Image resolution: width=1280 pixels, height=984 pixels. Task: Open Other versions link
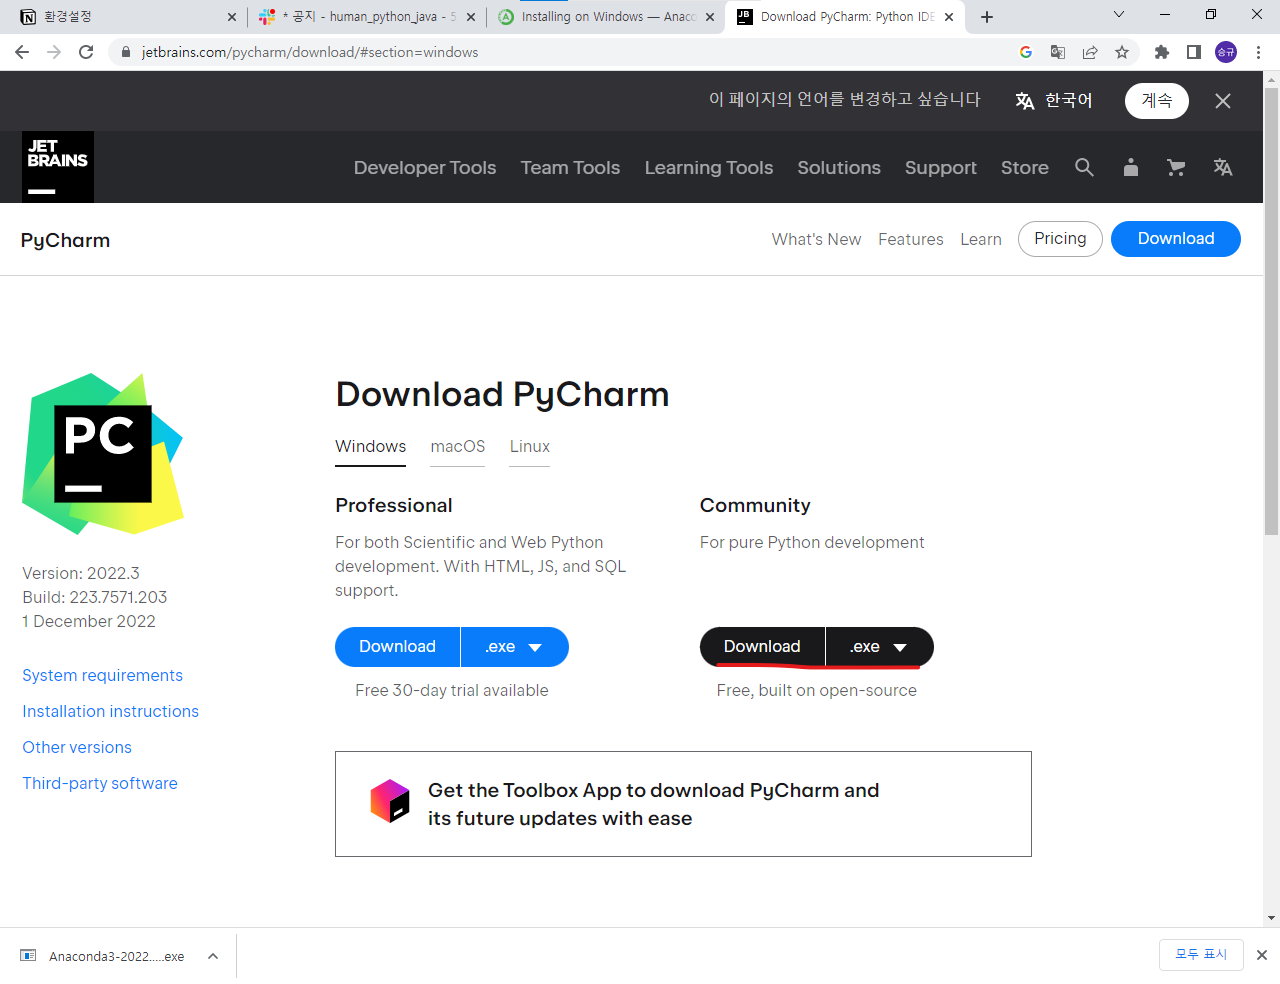(x=77, y=747)
